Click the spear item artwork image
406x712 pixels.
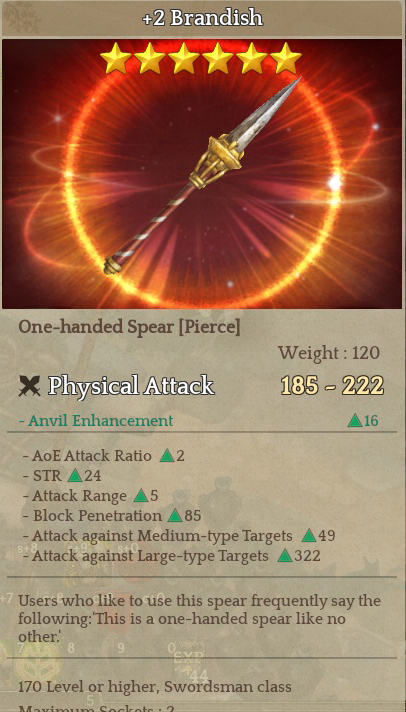[203, 174]
